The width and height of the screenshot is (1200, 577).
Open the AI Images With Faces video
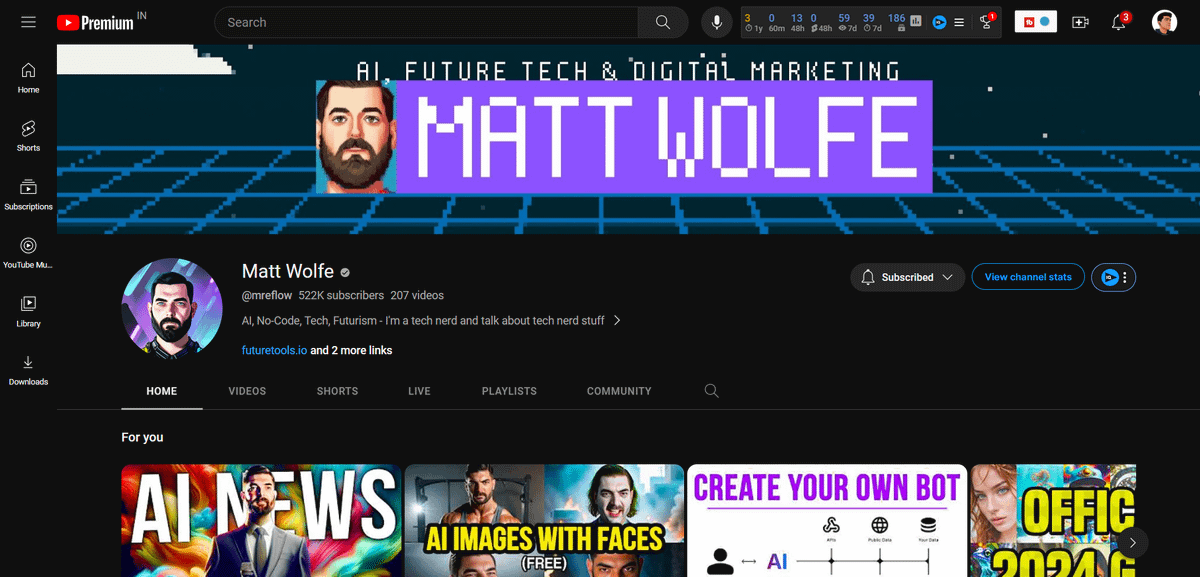click(x=544, y=520)
